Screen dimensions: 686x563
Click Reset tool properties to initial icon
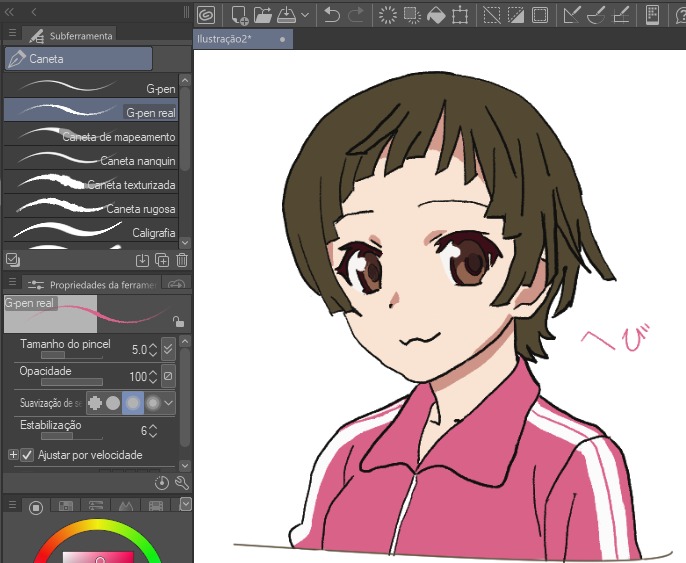pyautogui.click(x=162, y=483)
